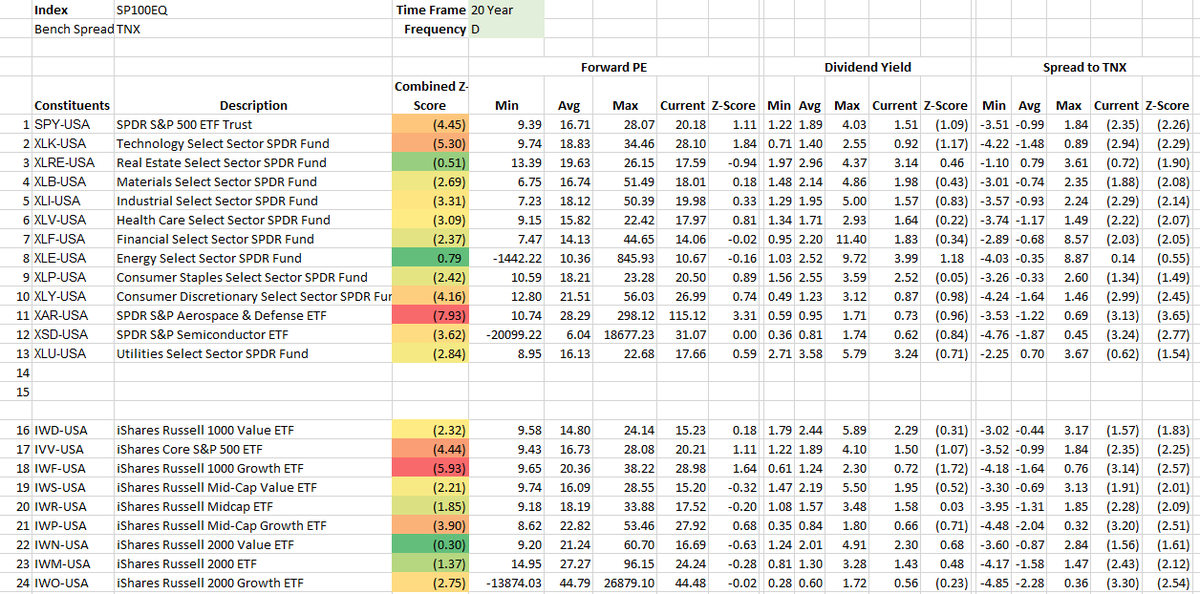Click the IWN-USA ticker cell
1200x594 pixels.
[73, 543]
